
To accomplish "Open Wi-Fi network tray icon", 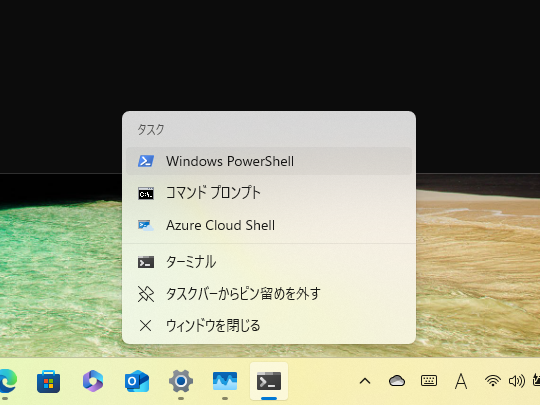I will (x=493, y=381).
